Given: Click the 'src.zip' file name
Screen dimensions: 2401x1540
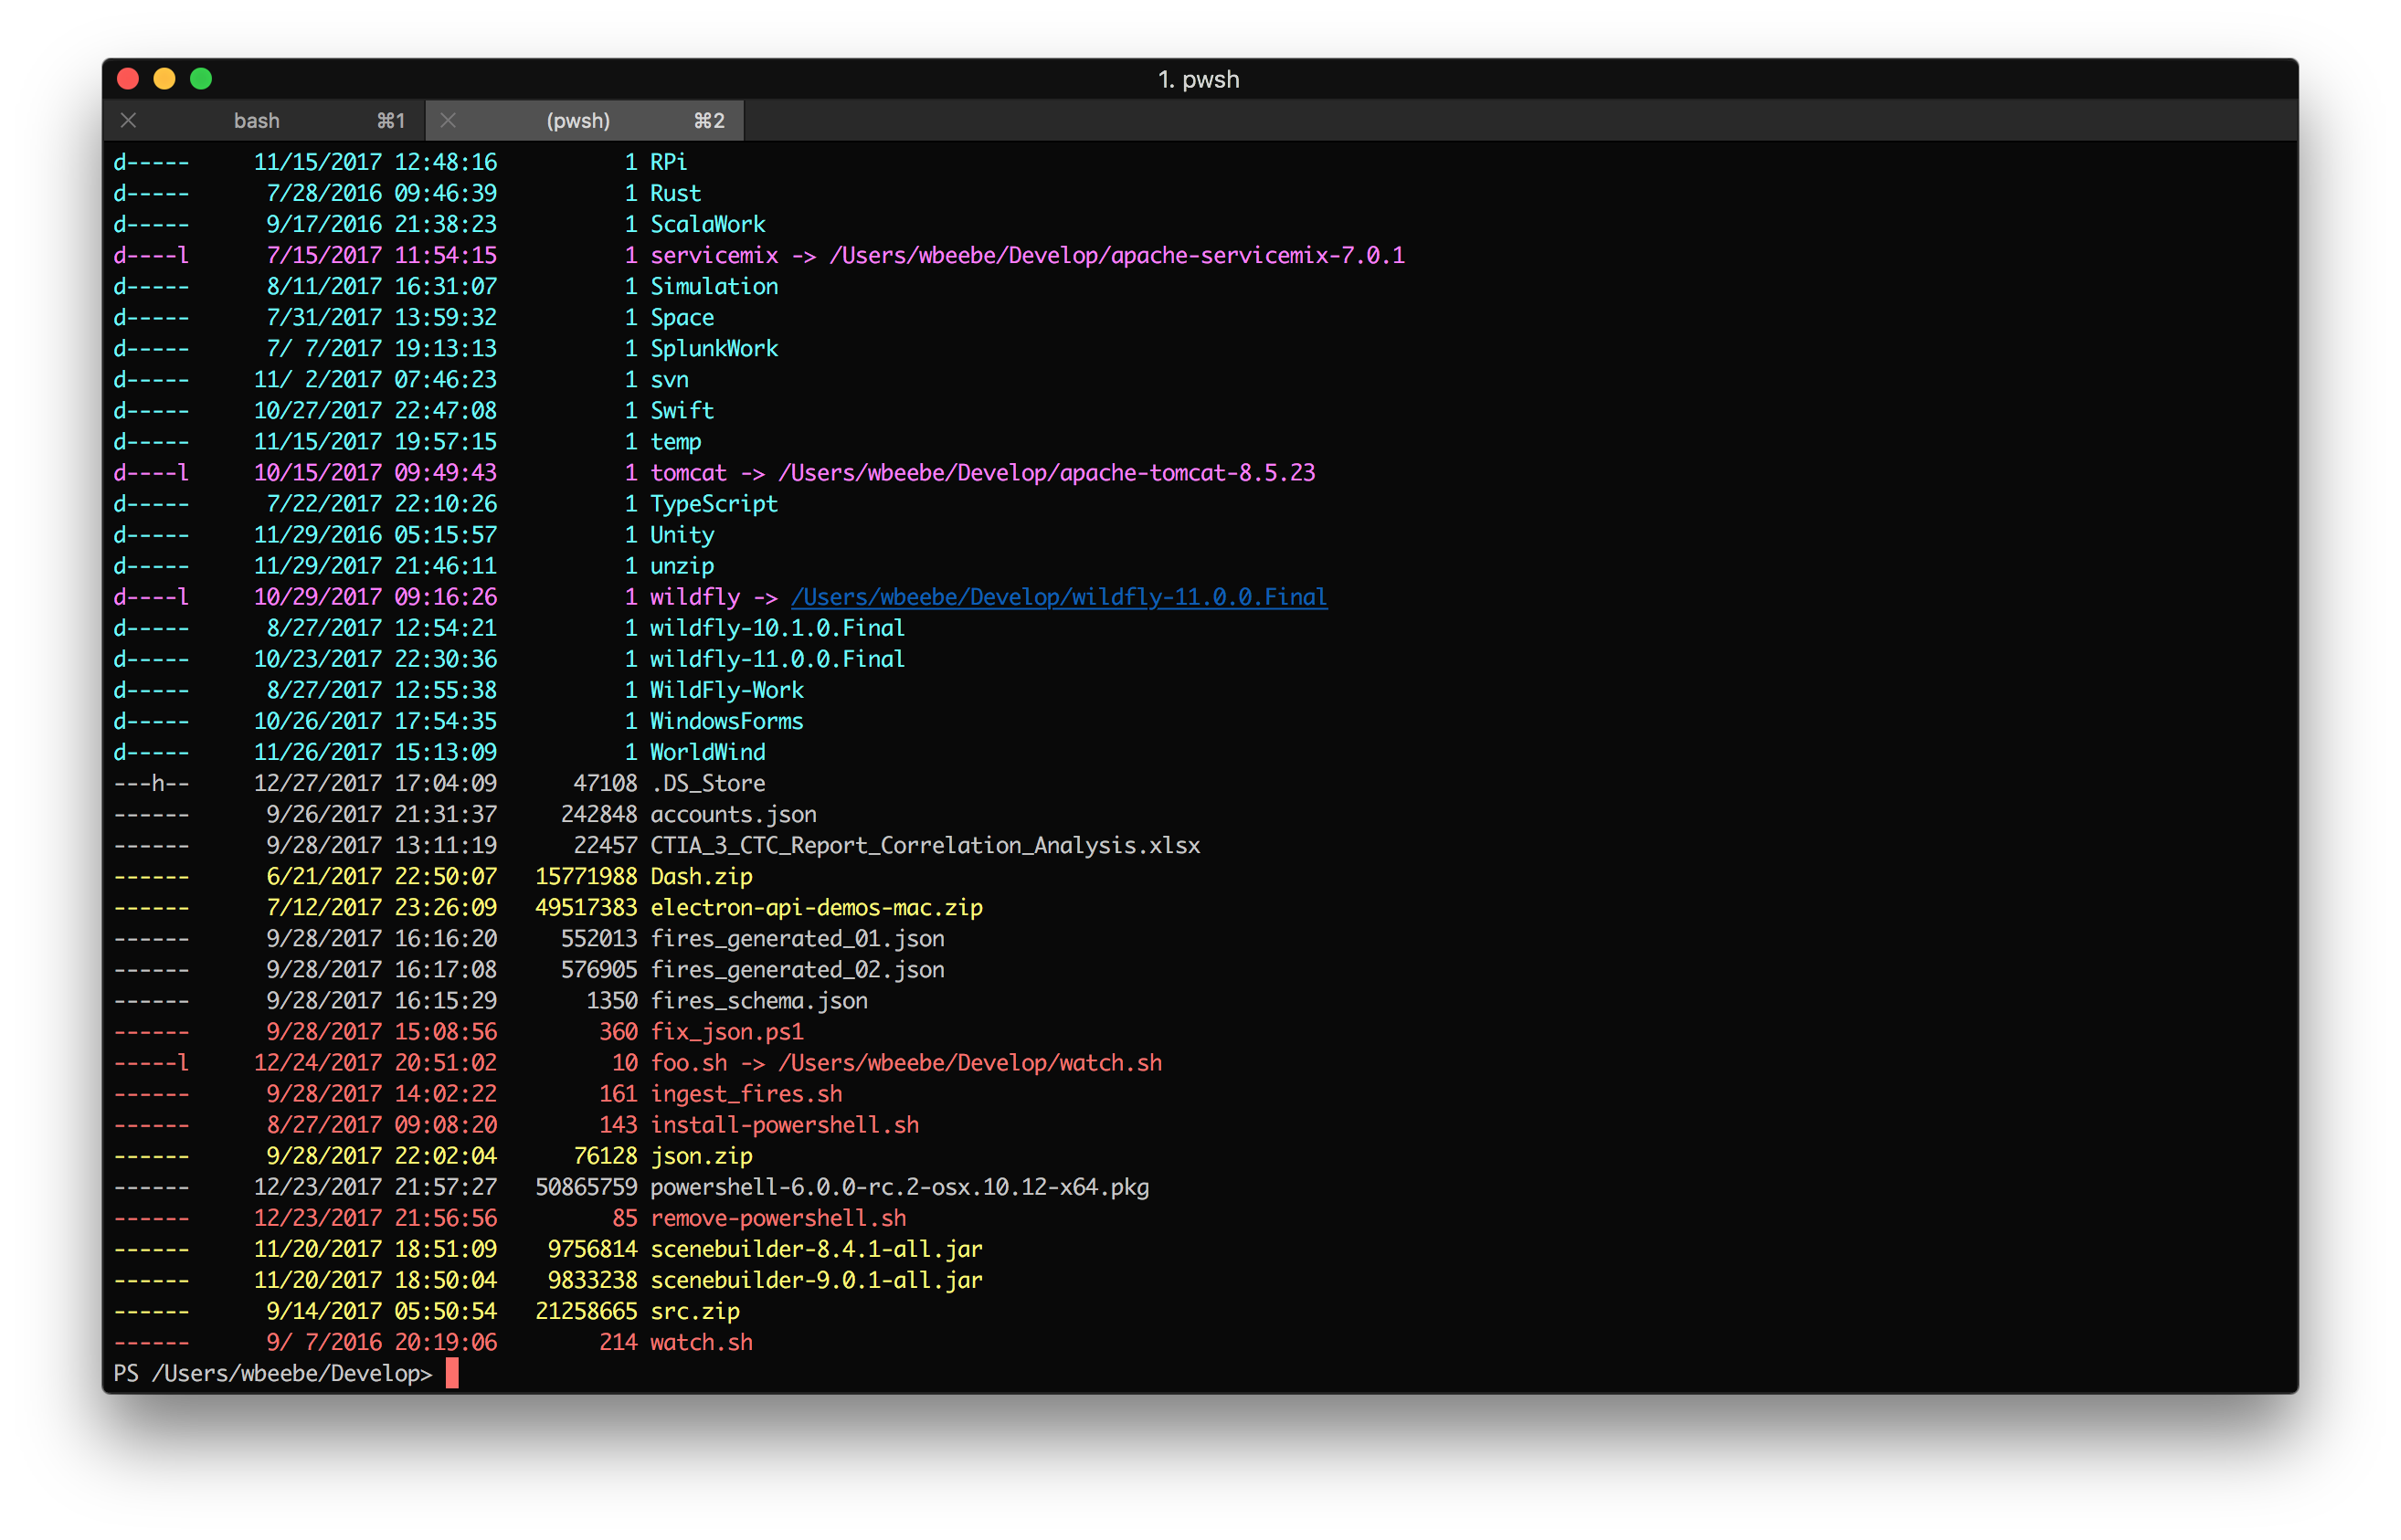Looking at the screenshot, I should [695, 1311].
